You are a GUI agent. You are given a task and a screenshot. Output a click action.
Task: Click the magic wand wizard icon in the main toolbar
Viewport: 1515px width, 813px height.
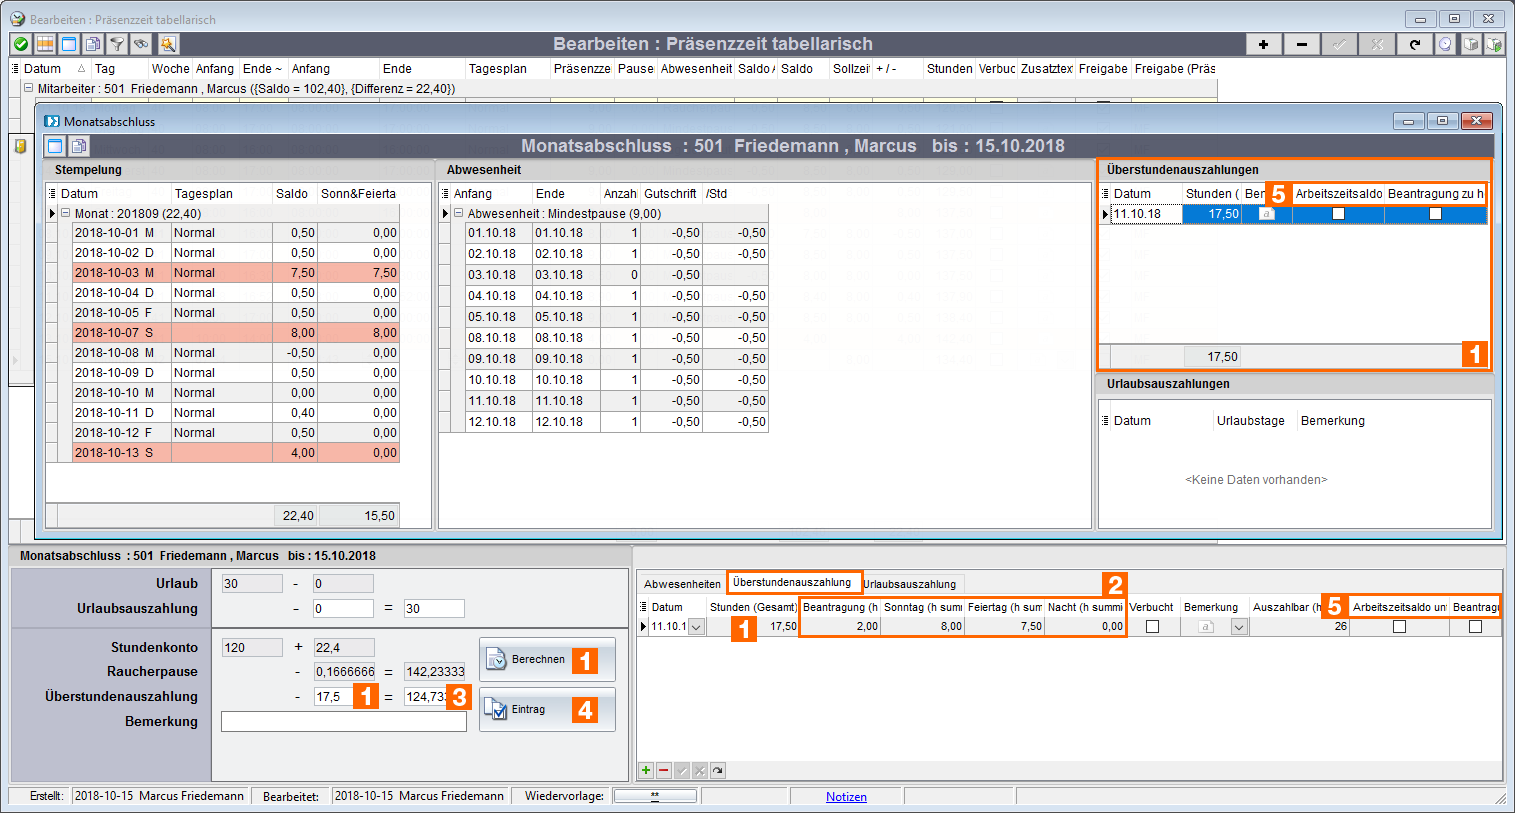click(168, 44)
